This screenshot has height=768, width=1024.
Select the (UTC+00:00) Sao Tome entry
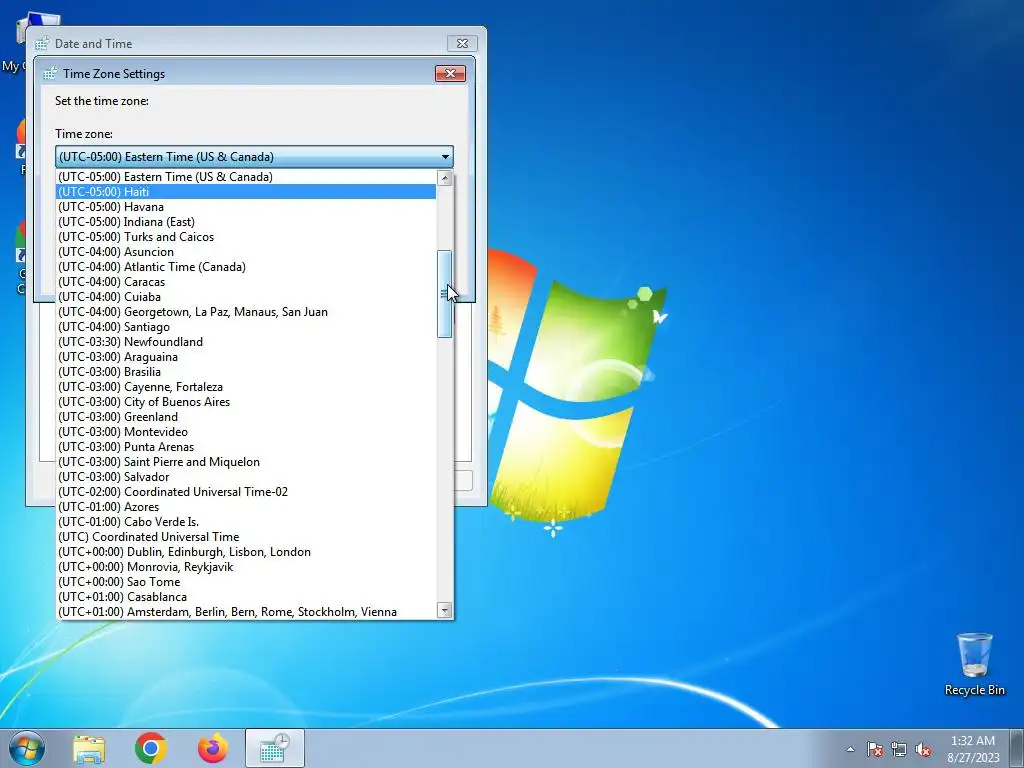pyautogui.click(x=246, y=582)
